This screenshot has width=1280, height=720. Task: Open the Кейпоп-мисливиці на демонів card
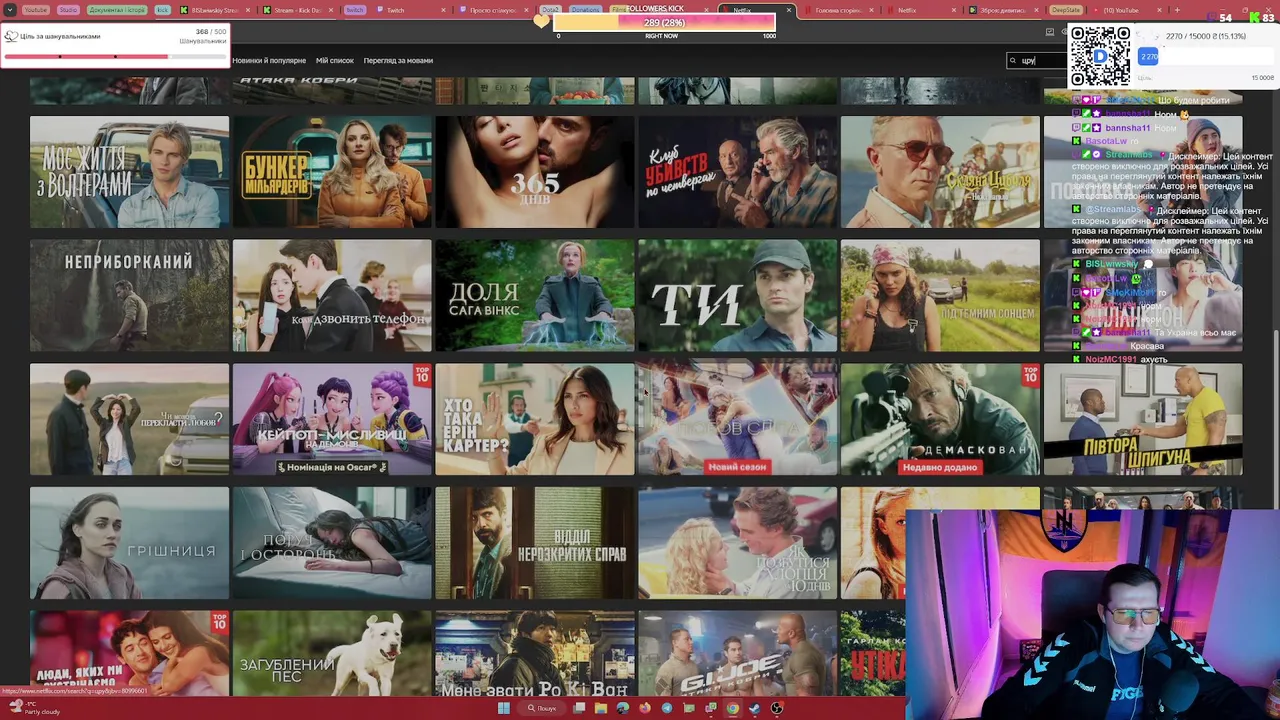pyautogui.click(x=332, y=419)
